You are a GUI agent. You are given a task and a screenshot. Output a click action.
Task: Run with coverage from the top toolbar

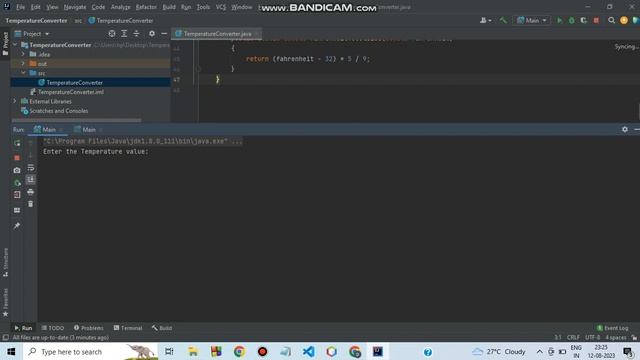(x=584, y=20)
